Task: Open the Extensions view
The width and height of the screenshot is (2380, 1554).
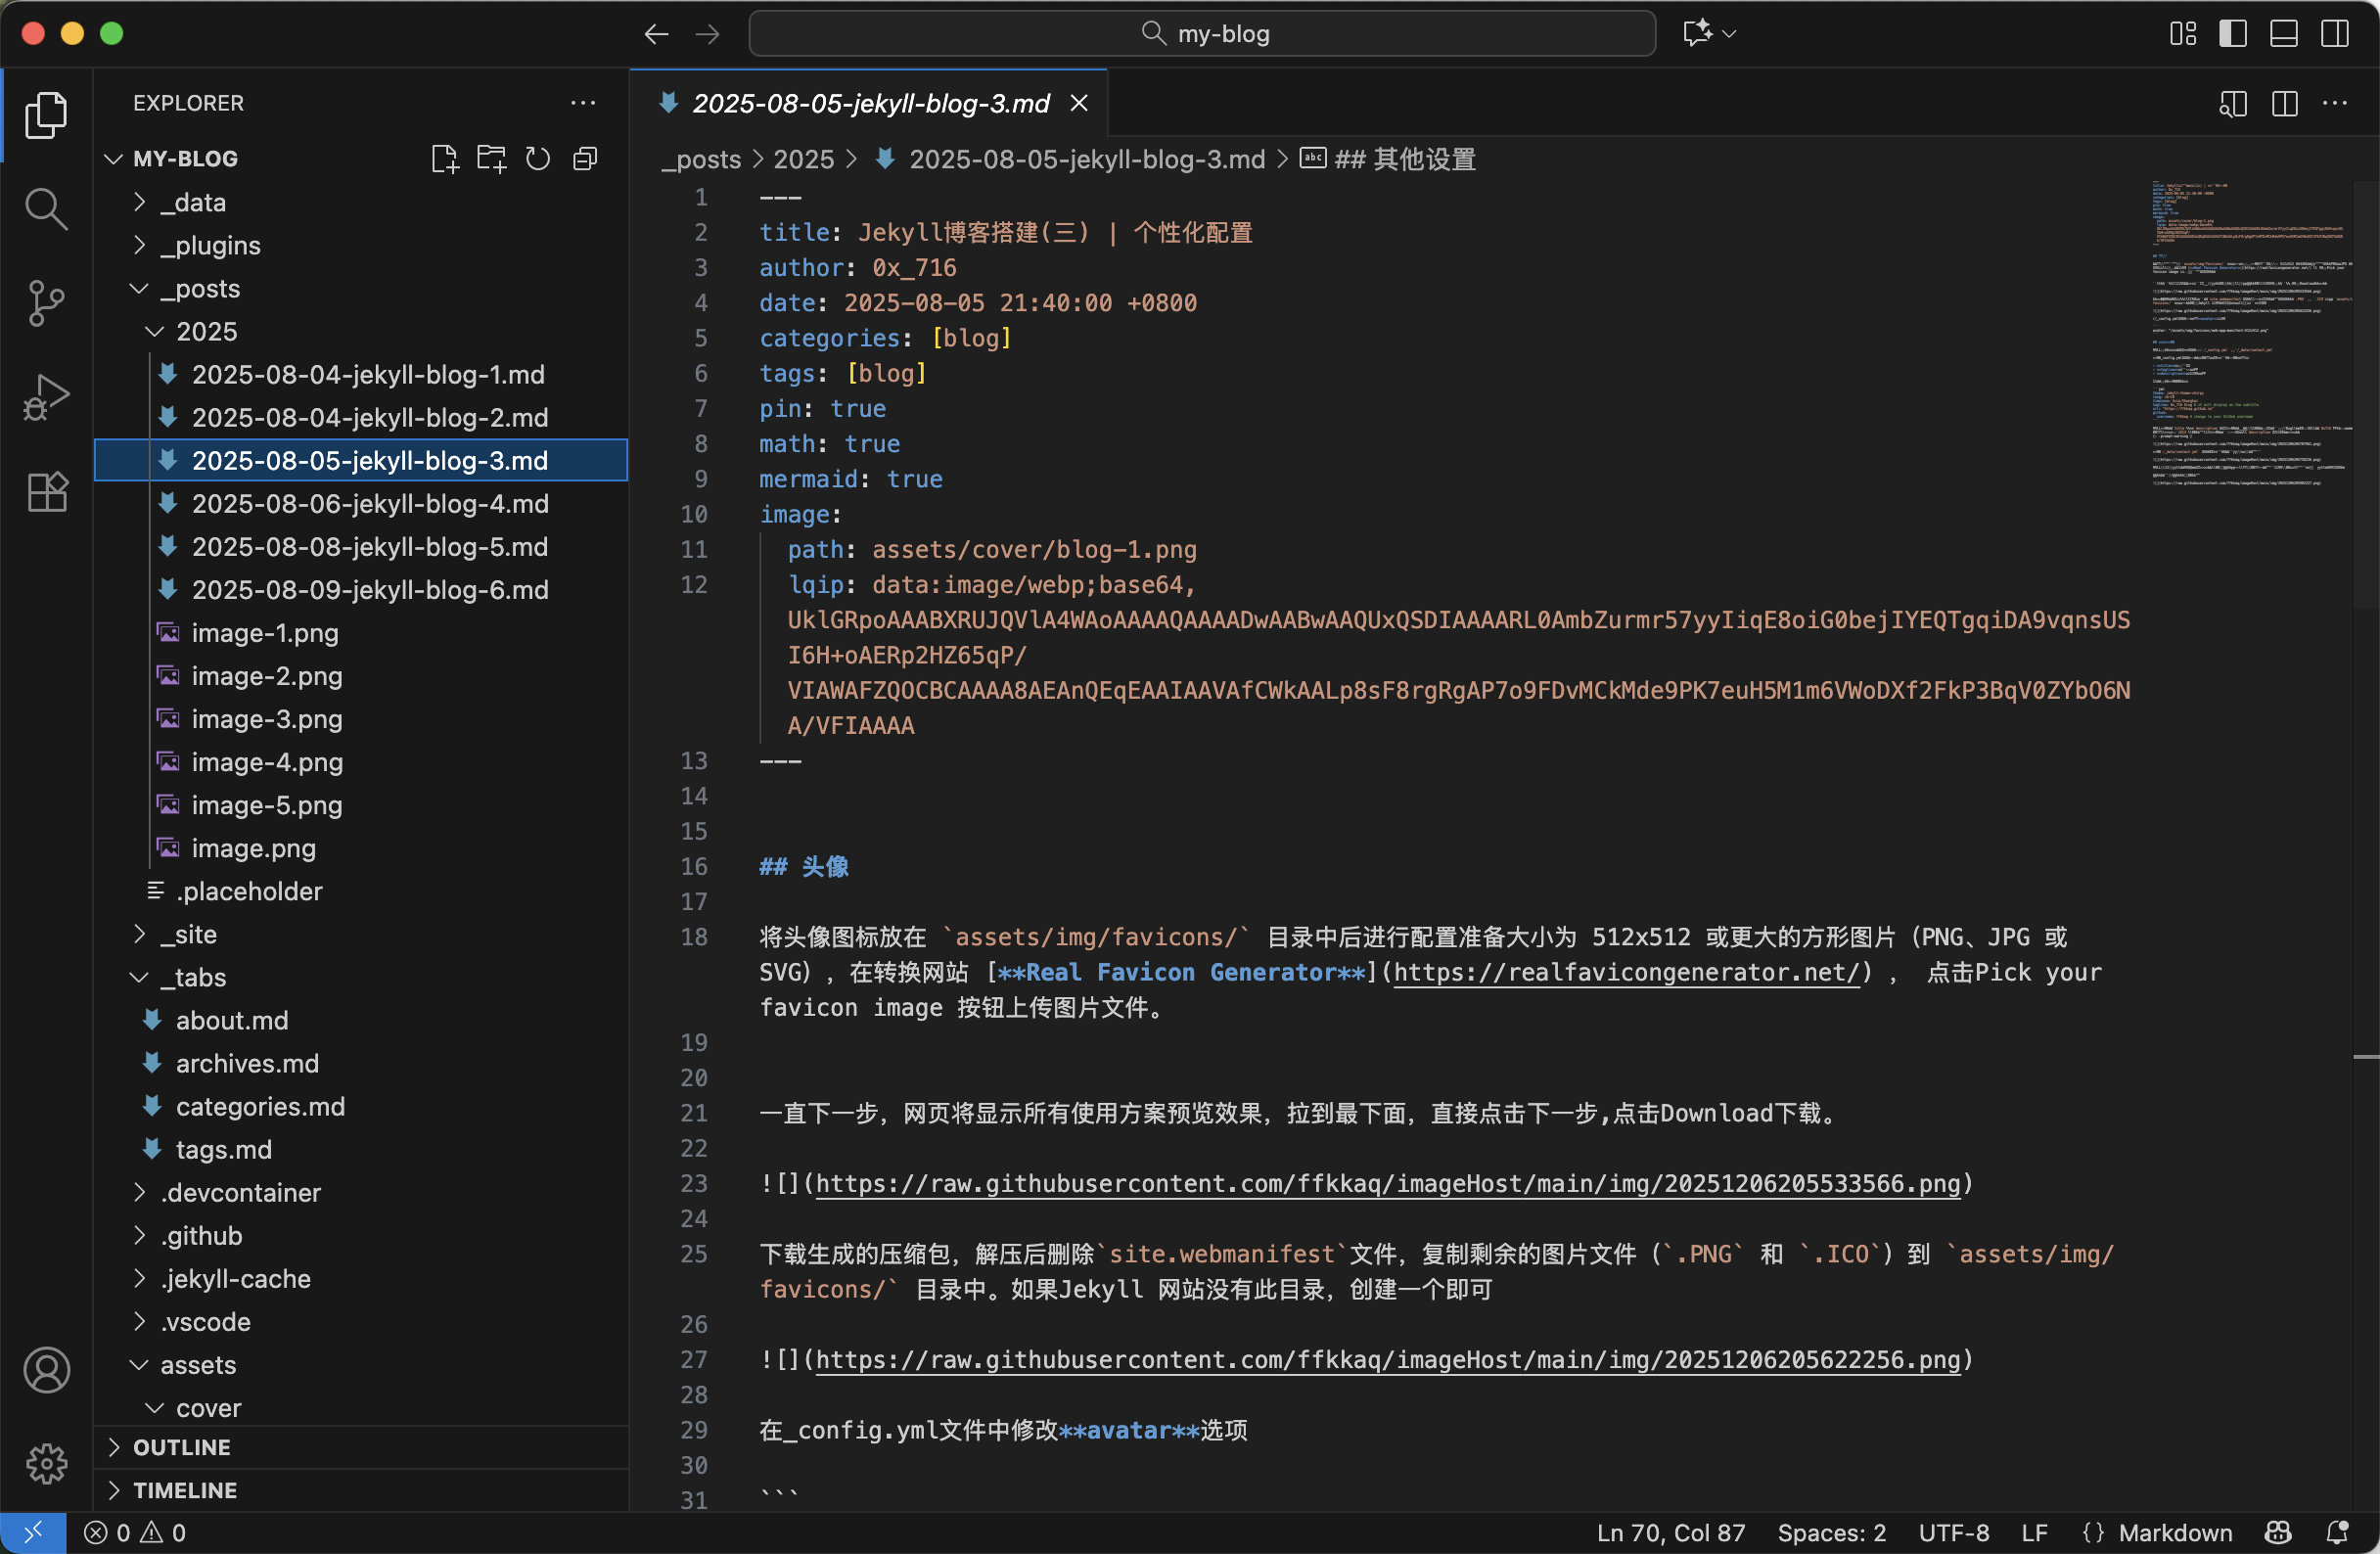Action: pyautogui.click(x=46, y=490)
